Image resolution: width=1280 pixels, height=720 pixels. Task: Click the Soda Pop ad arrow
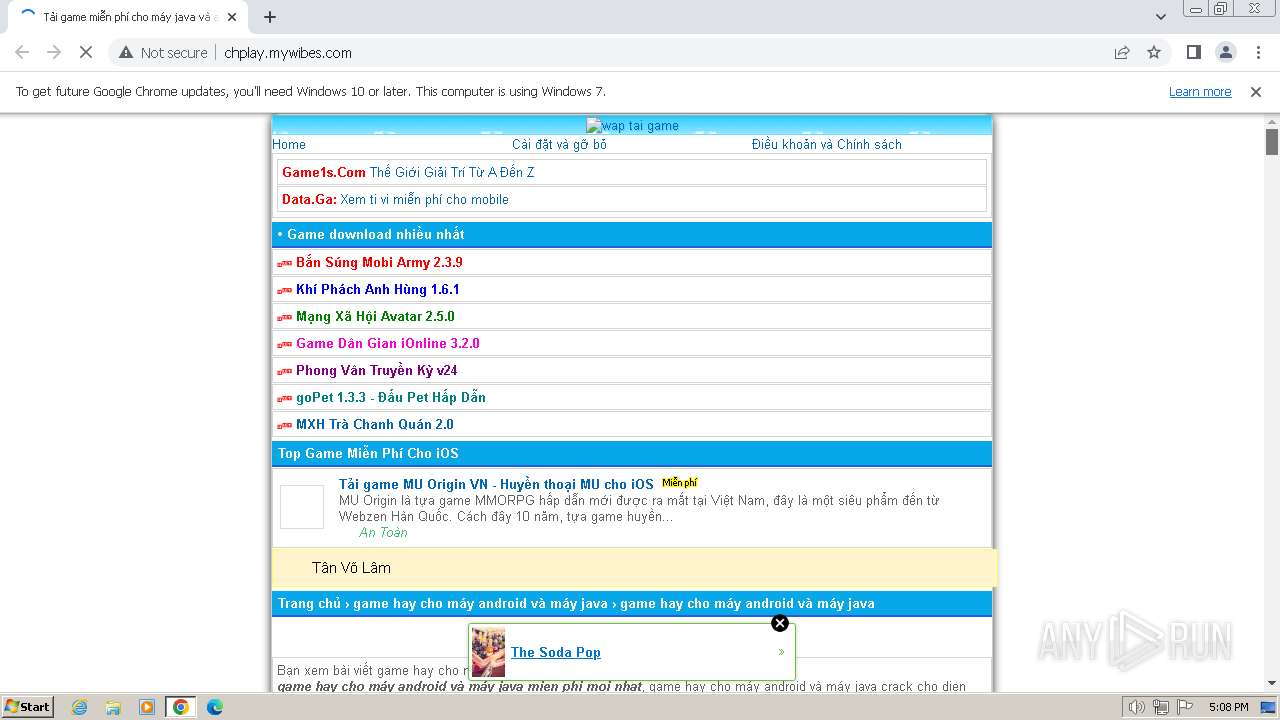pos(781,652)
